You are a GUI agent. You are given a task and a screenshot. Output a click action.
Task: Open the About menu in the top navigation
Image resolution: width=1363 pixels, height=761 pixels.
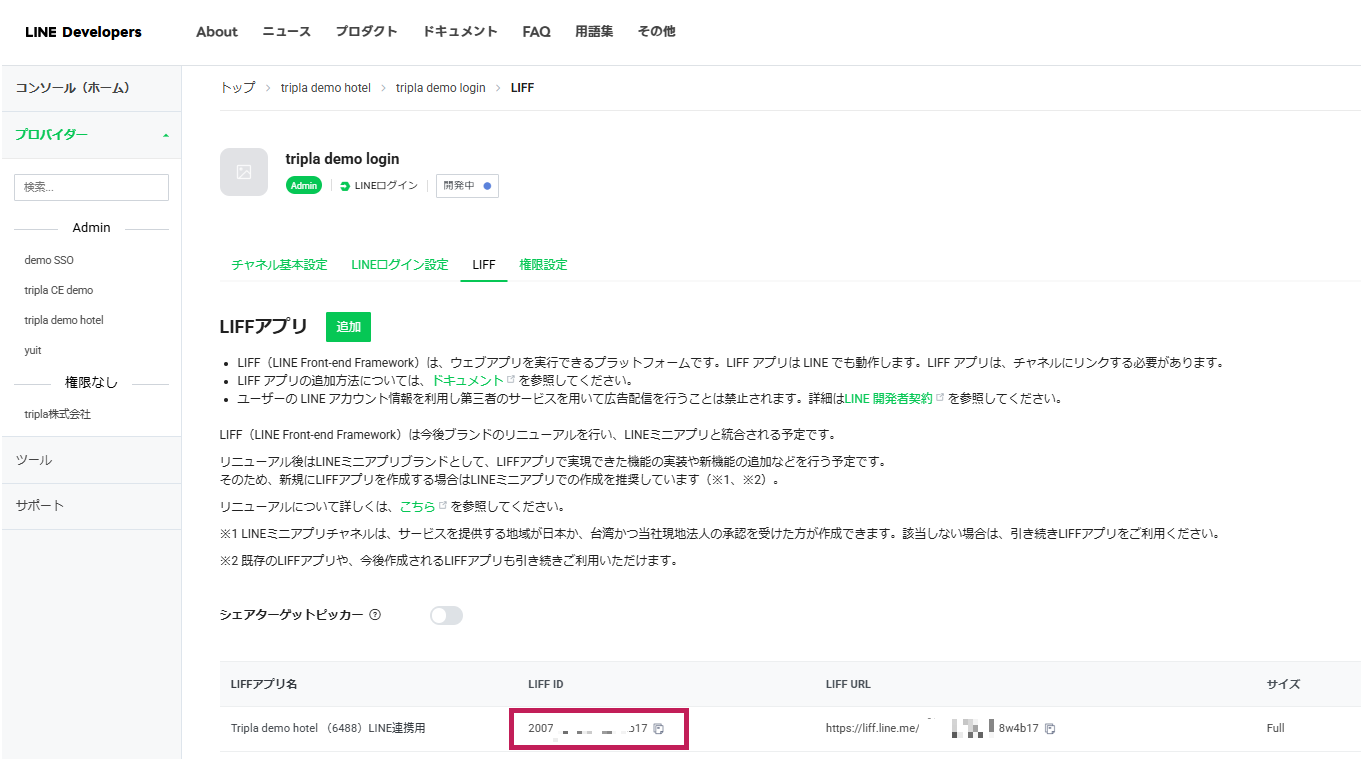click(x=217, y=32)
